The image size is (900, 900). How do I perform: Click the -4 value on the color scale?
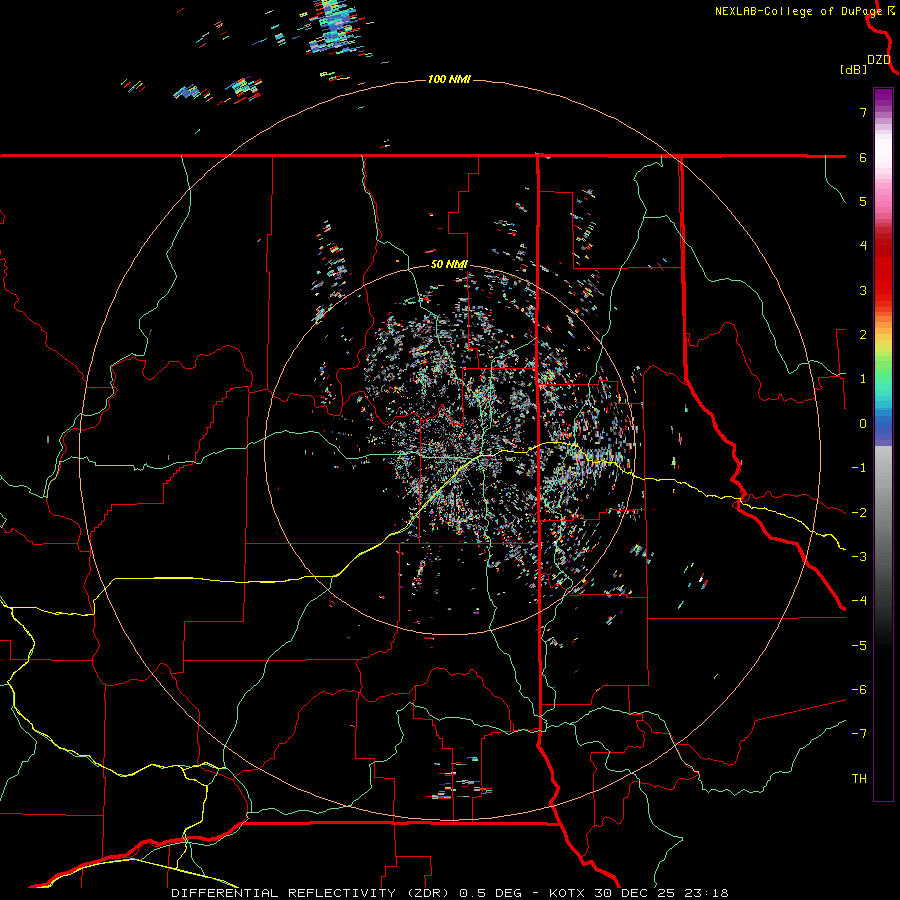(x=859, y=601)
